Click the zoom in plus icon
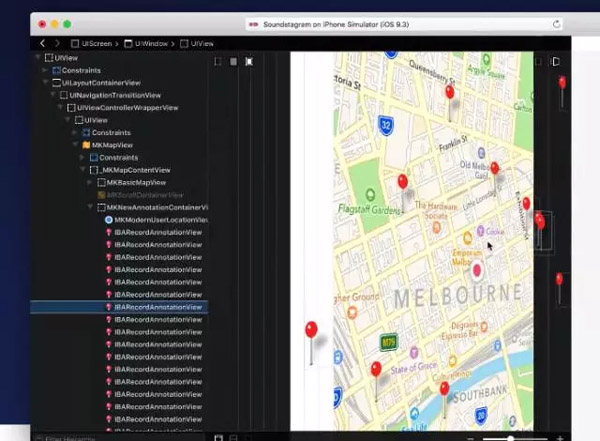The height and width of the screenshot is (441, 600). [560, 438]
